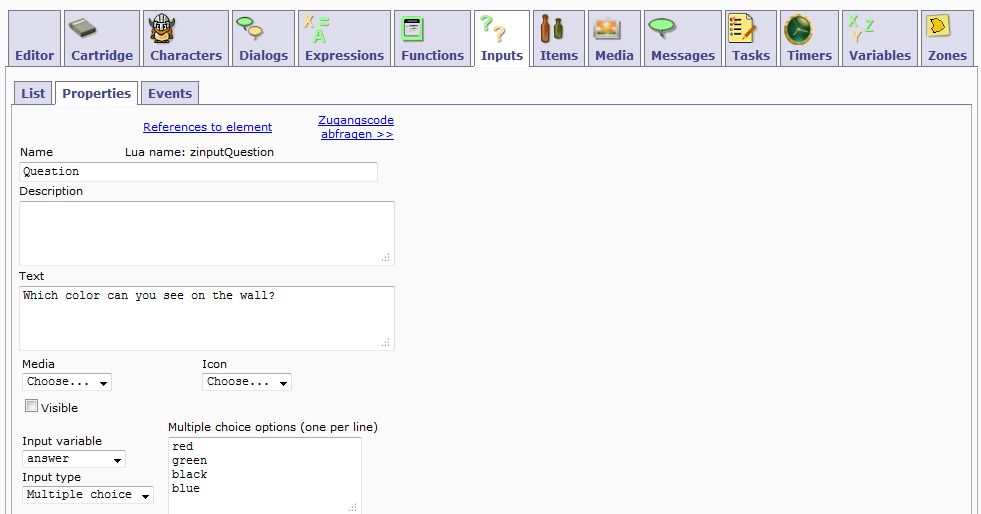Open the Zones map icon
This screenshot has width=981, height=514.
tap(938, 28)
